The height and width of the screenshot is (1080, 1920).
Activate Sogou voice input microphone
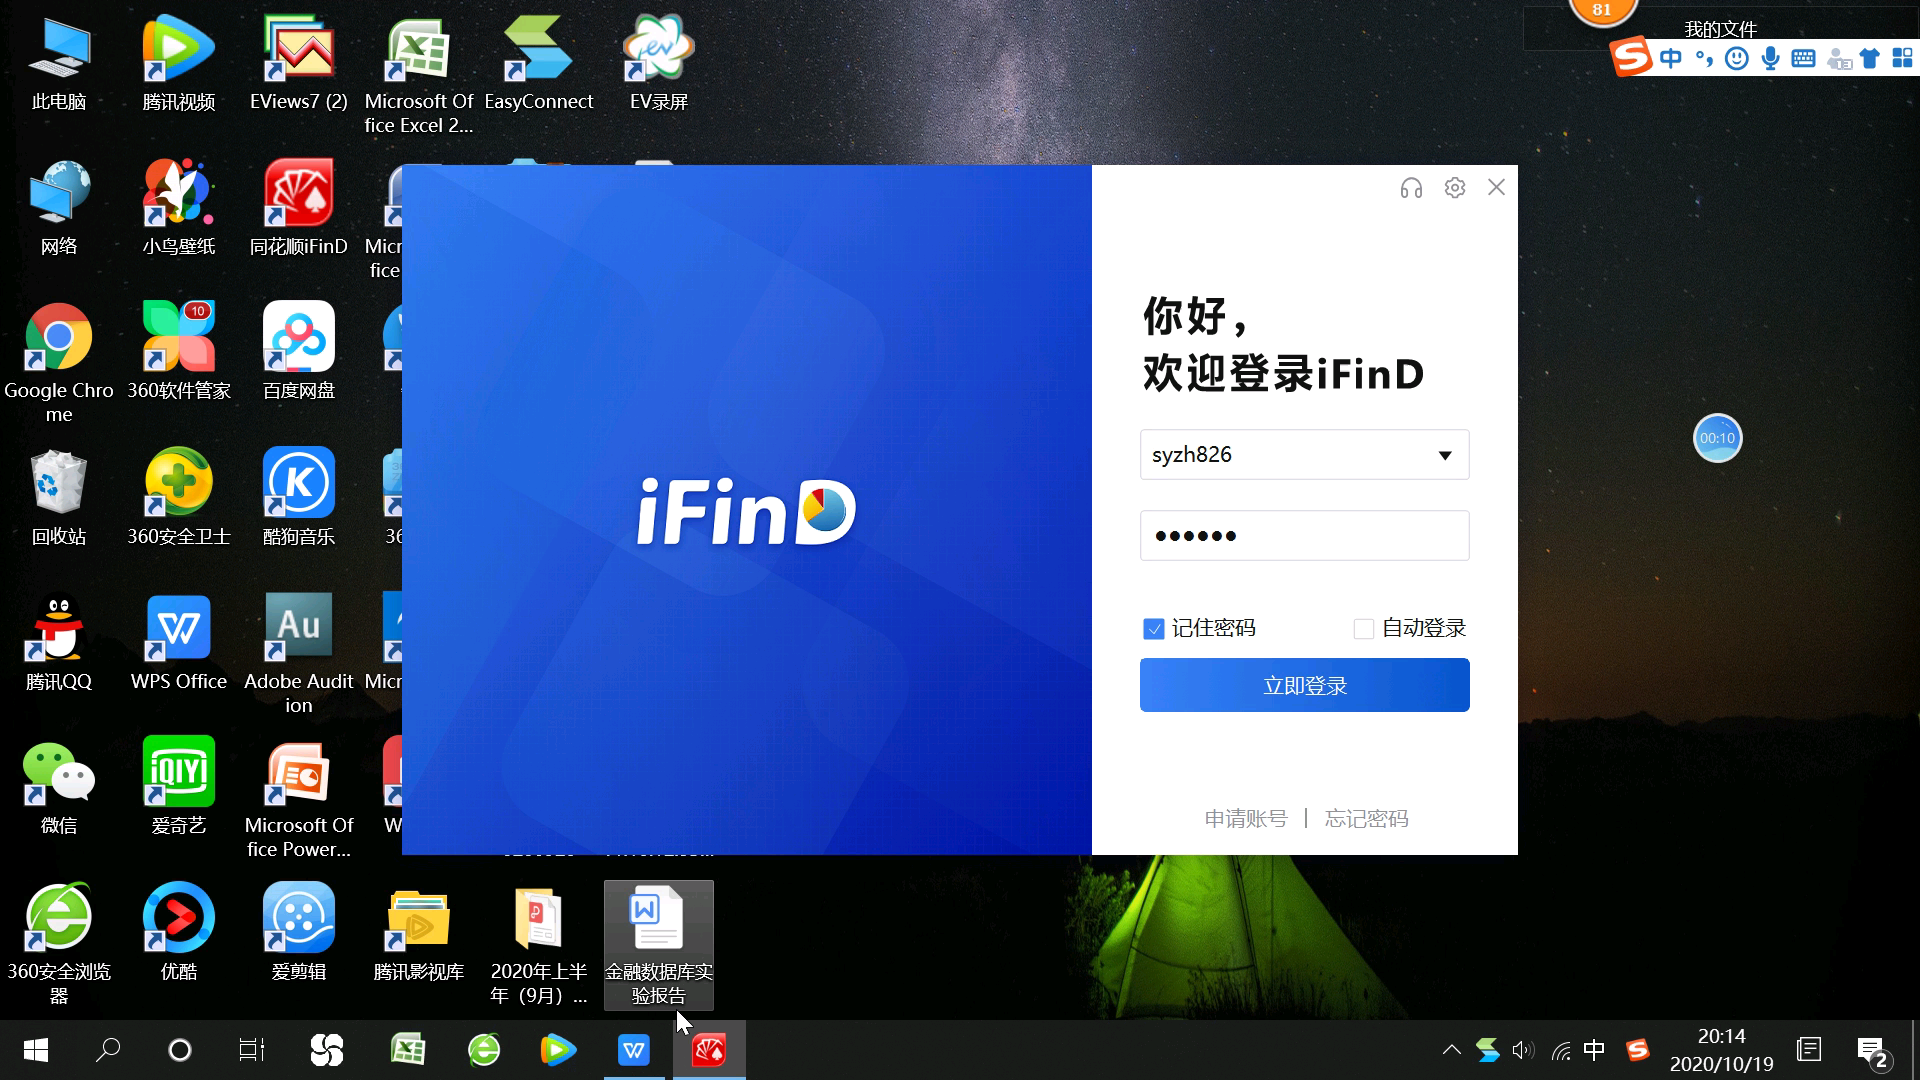(x=1770, y=59)
